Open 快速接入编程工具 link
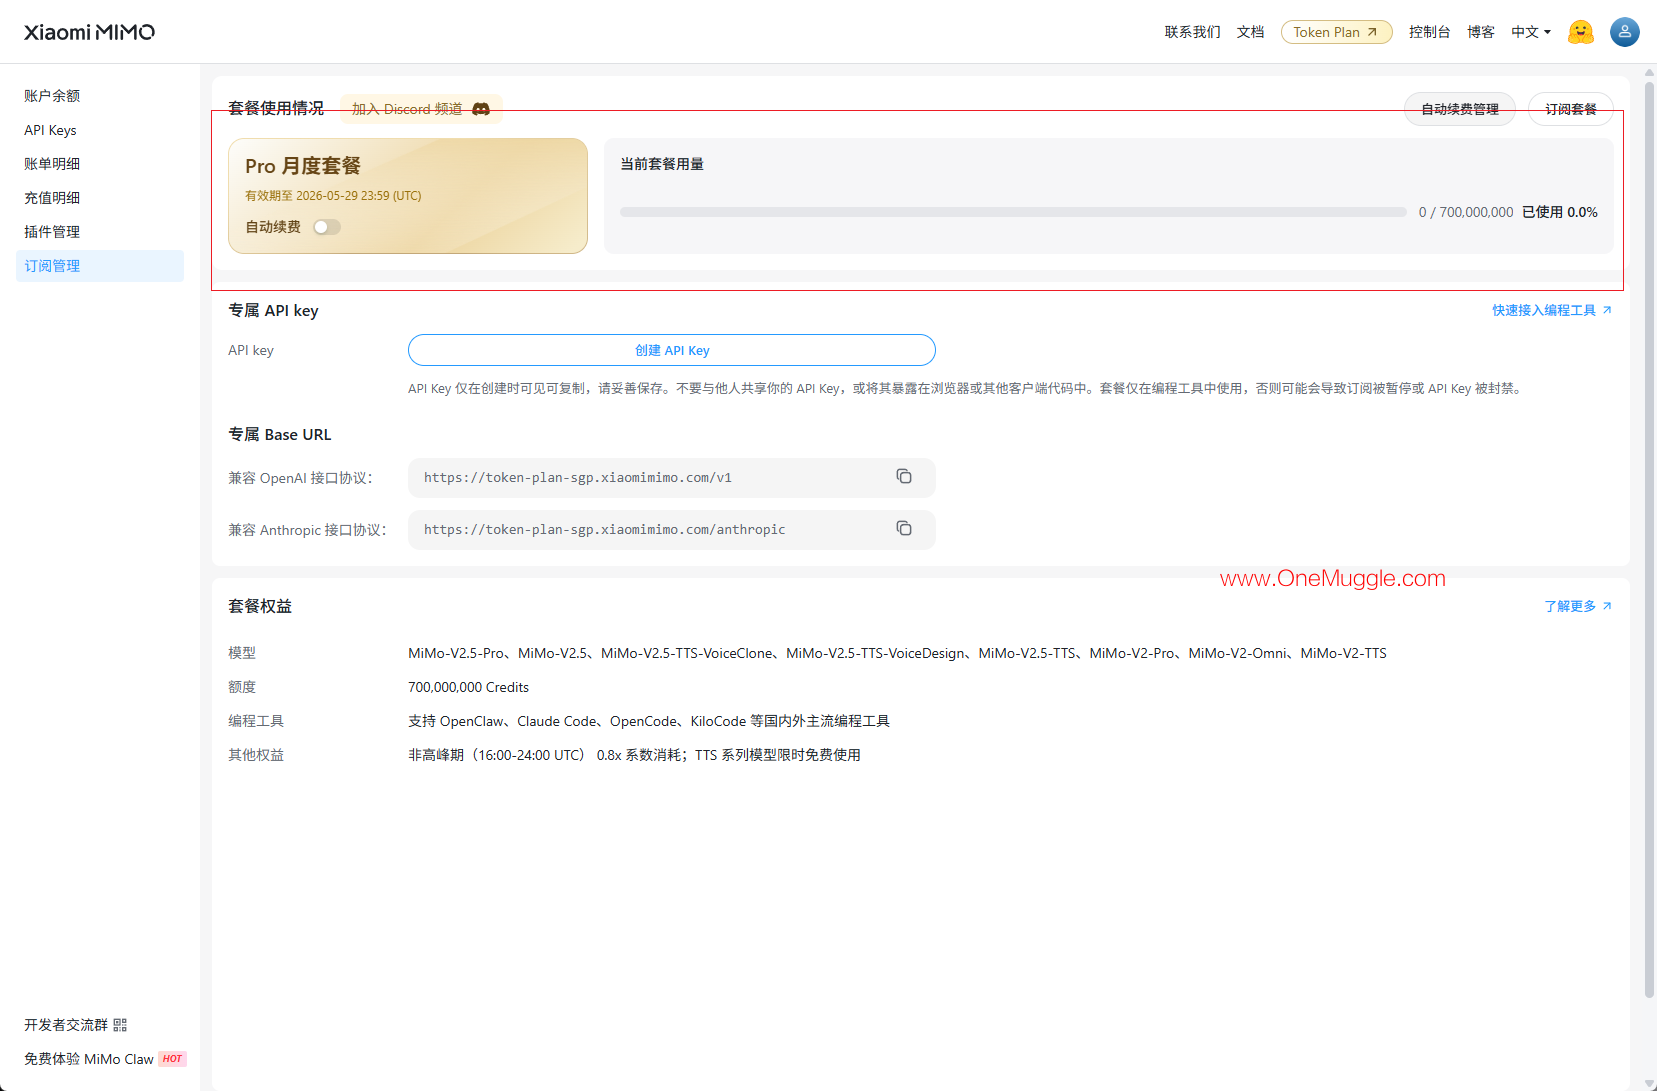Viewport: 1657px width, 1091px height. point(1552,310)
